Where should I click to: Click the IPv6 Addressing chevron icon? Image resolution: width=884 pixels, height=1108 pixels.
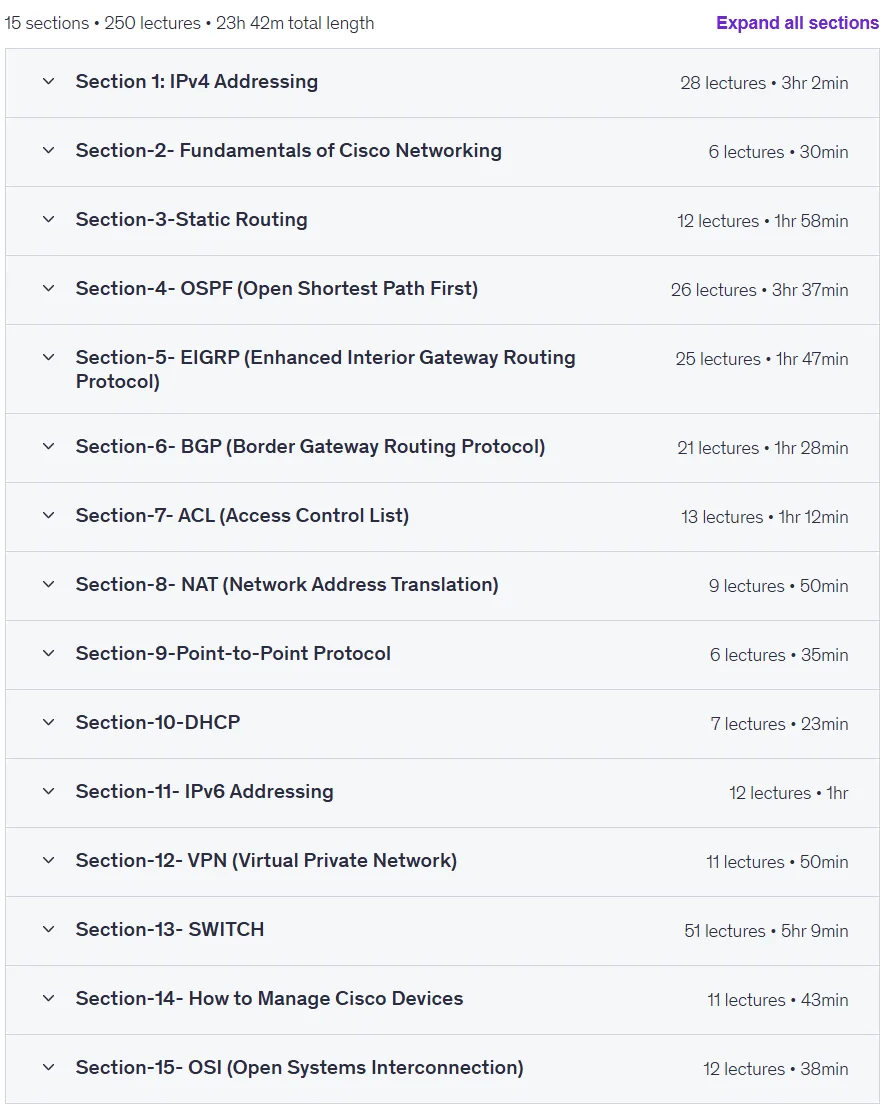pyautogui.click(x=48, y=791)
